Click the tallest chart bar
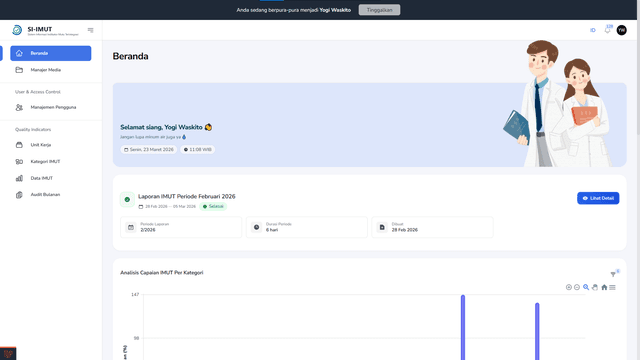Image resolution: width=640 pixels, height=360 pixels. (463, 327)
